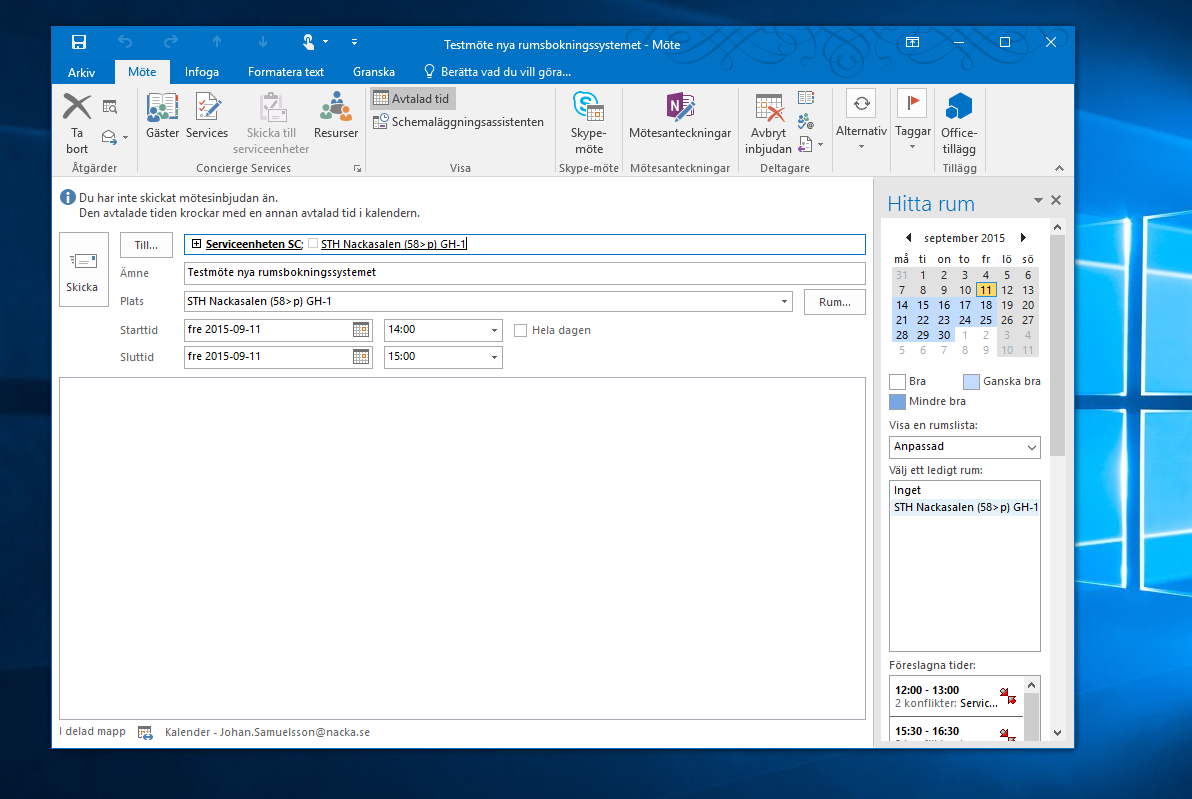
Task: Select the Möte ribbon tab
Action: click(142, 71)
